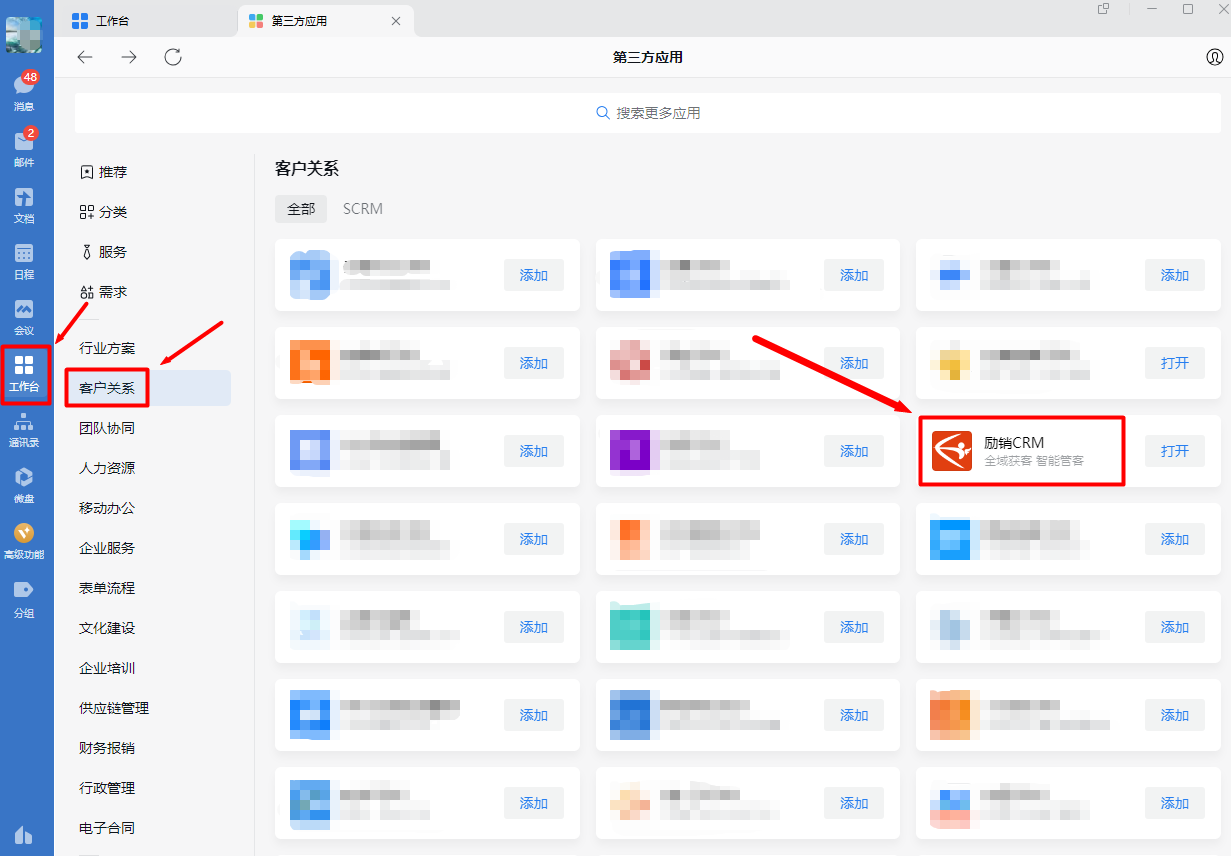
Task: Select 电子合同 in the category list
Action: coord(107,827)
